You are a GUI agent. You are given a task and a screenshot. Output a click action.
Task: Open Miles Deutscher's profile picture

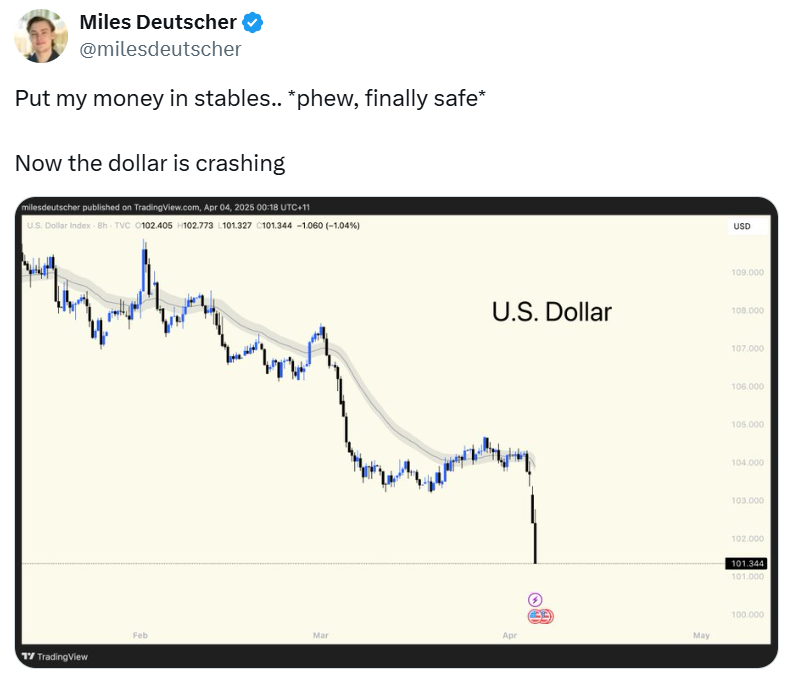click(x=41, y=36)
